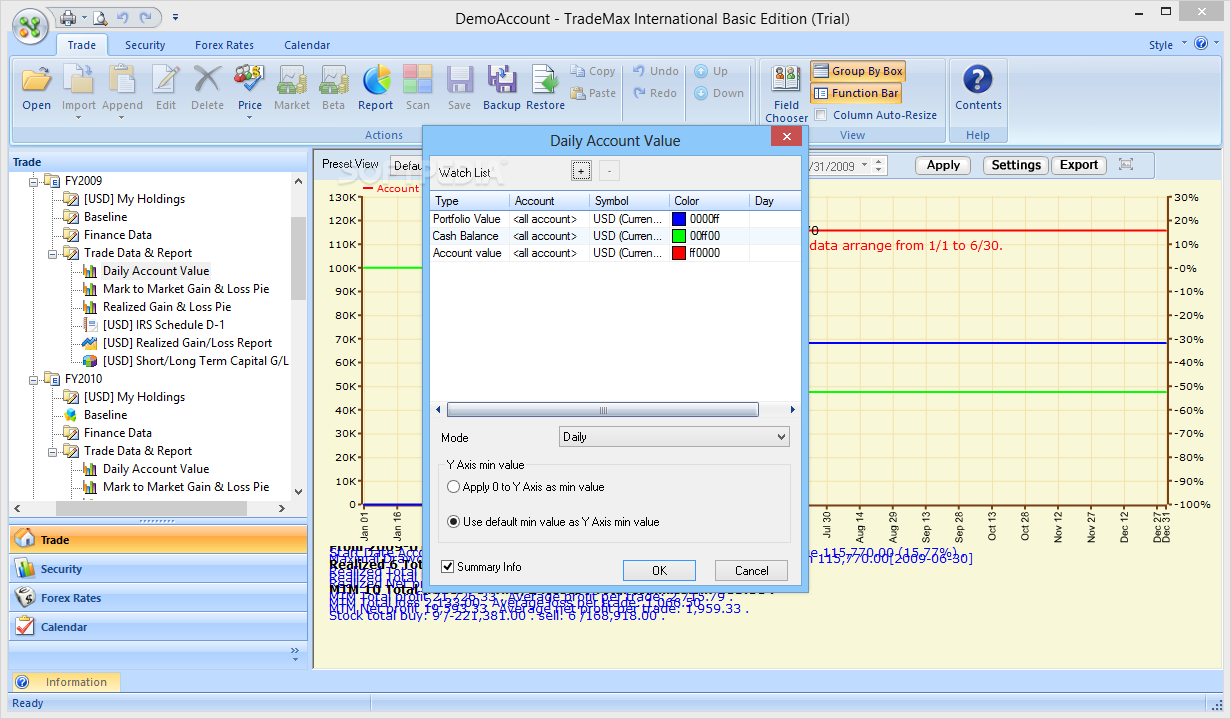Enable Column Auto-Resize checkbox
The height and width of the screenshot is (719, 1231).
pos(822,115)
